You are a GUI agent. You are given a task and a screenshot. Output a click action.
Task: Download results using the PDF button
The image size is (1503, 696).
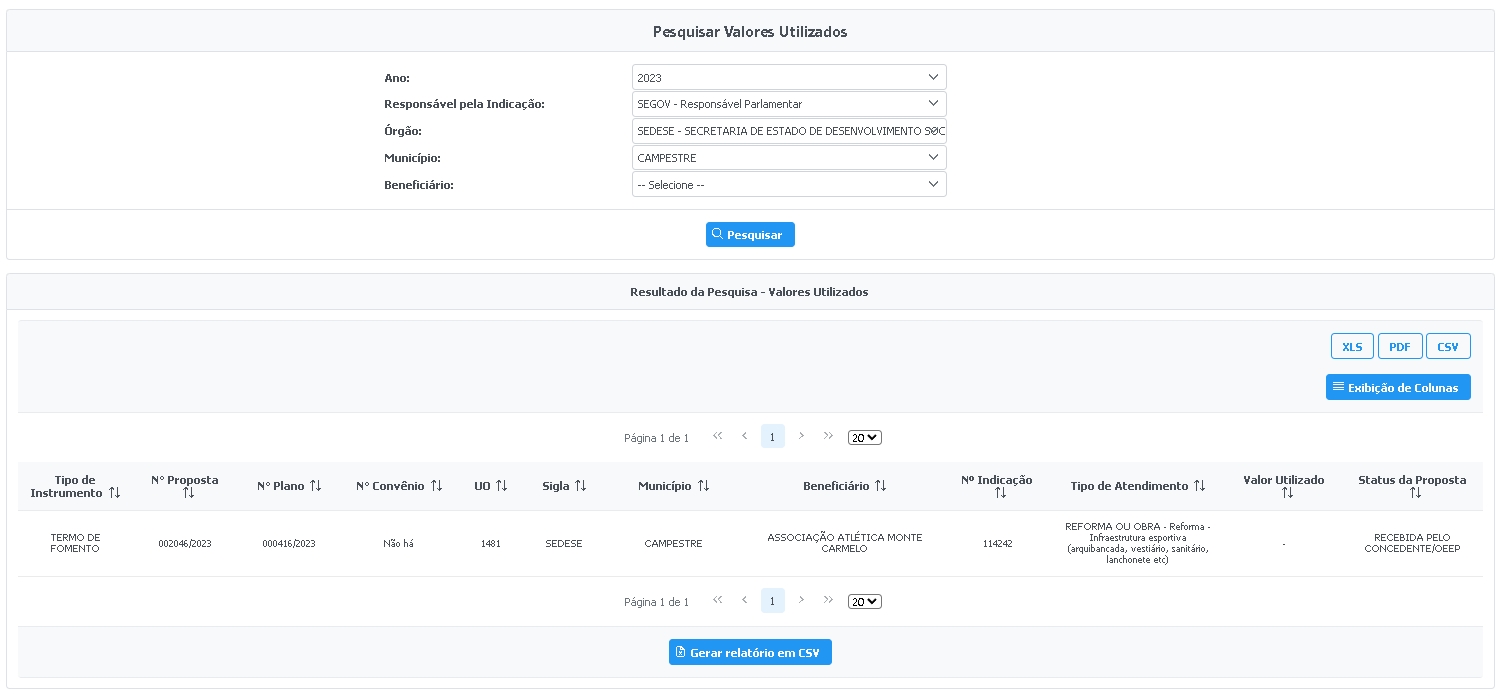(1399, 347)
